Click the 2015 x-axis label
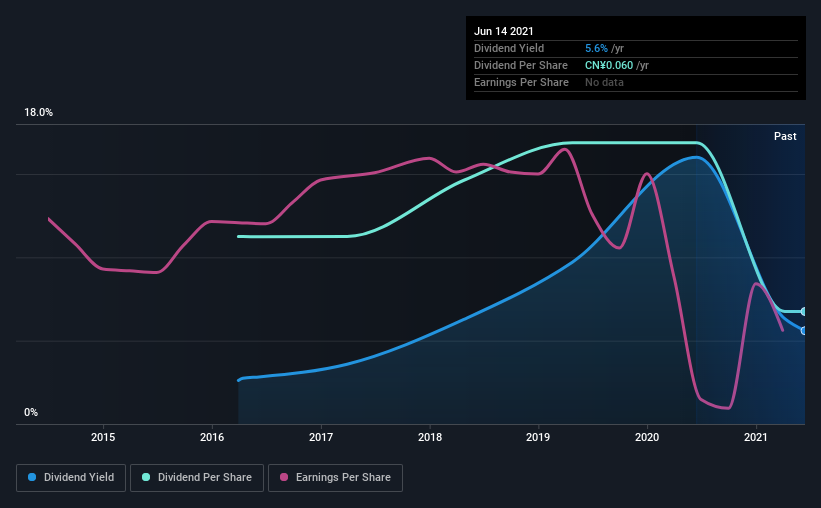 coord(103,437)
